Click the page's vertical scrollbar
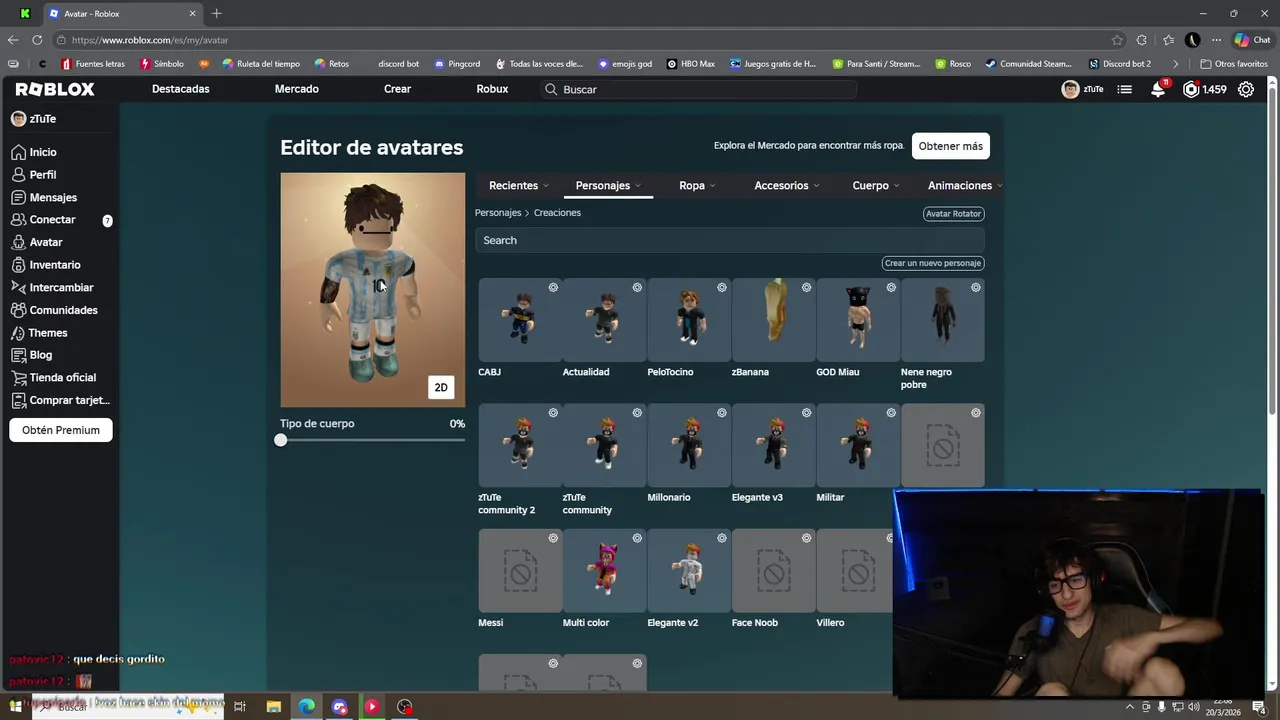The height and width of the screenshot is (720, 1280). 1273,250
